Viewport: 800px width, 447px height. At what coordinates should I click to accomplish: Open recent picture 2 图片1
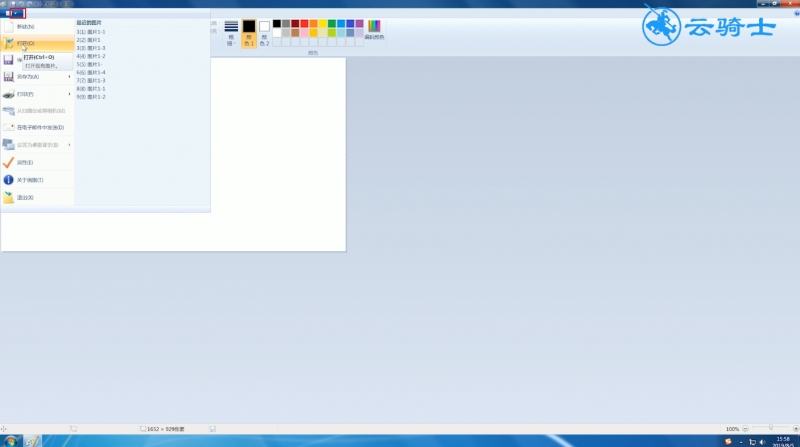(89, 40)
